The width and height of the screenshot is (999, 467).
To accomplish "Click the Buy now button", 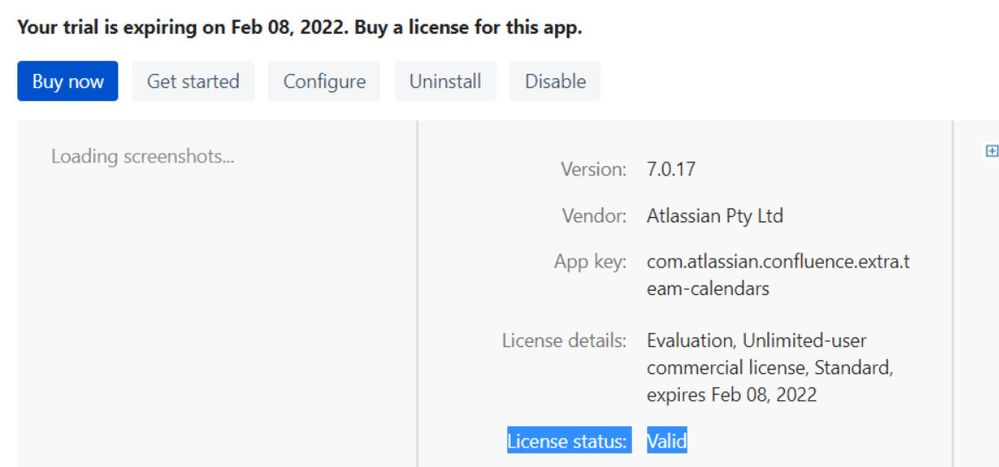I will pyautogui.click(x=68, y=81).
